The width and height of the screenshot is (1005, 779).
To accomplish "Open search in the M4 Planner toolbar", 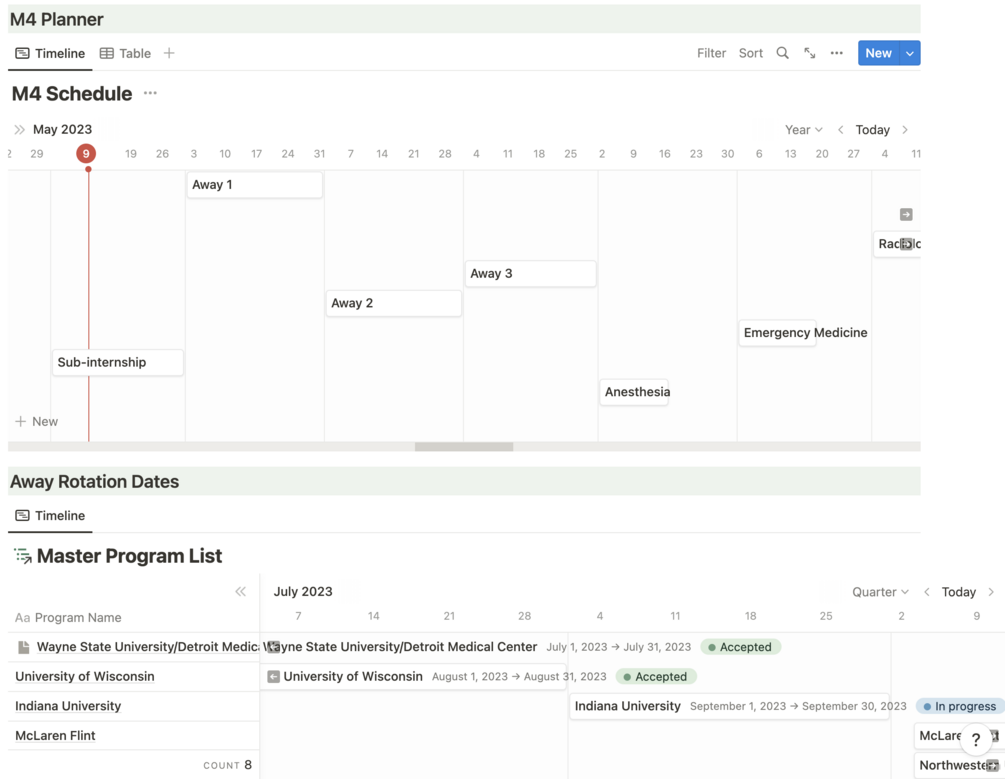I will pos(782,53).
